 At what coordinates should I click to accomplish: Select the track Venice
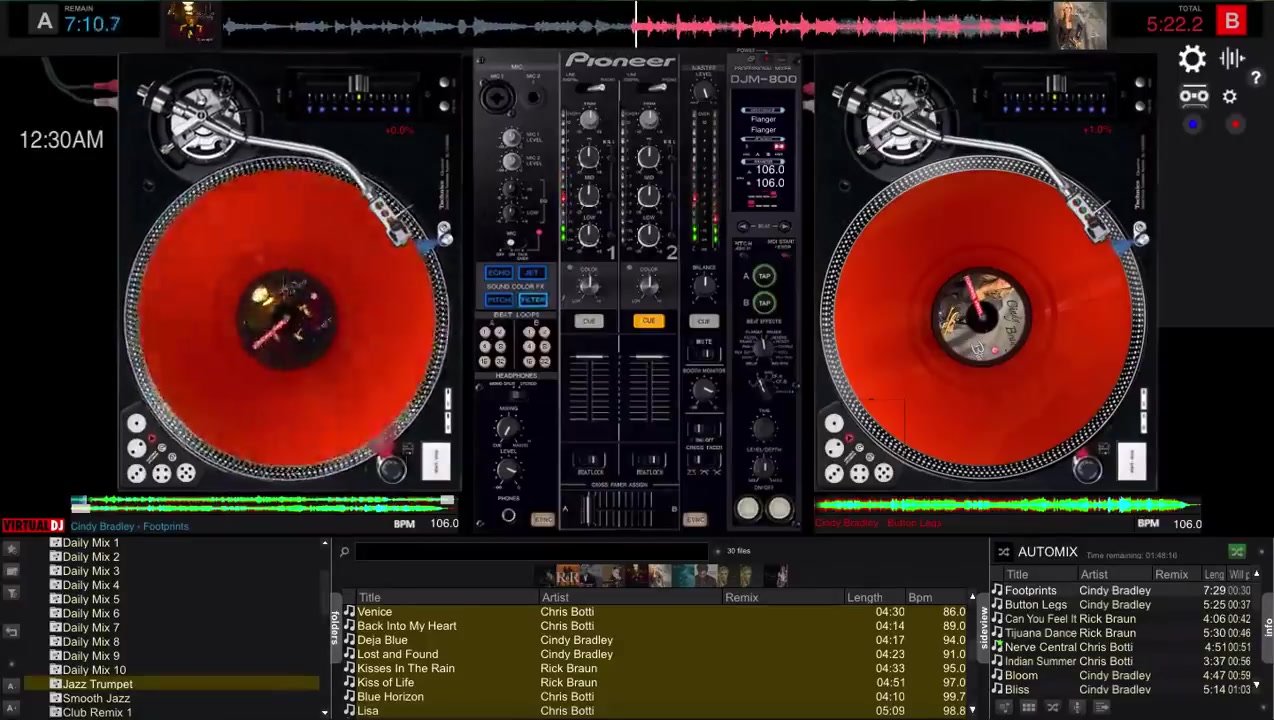coord(656,611)
